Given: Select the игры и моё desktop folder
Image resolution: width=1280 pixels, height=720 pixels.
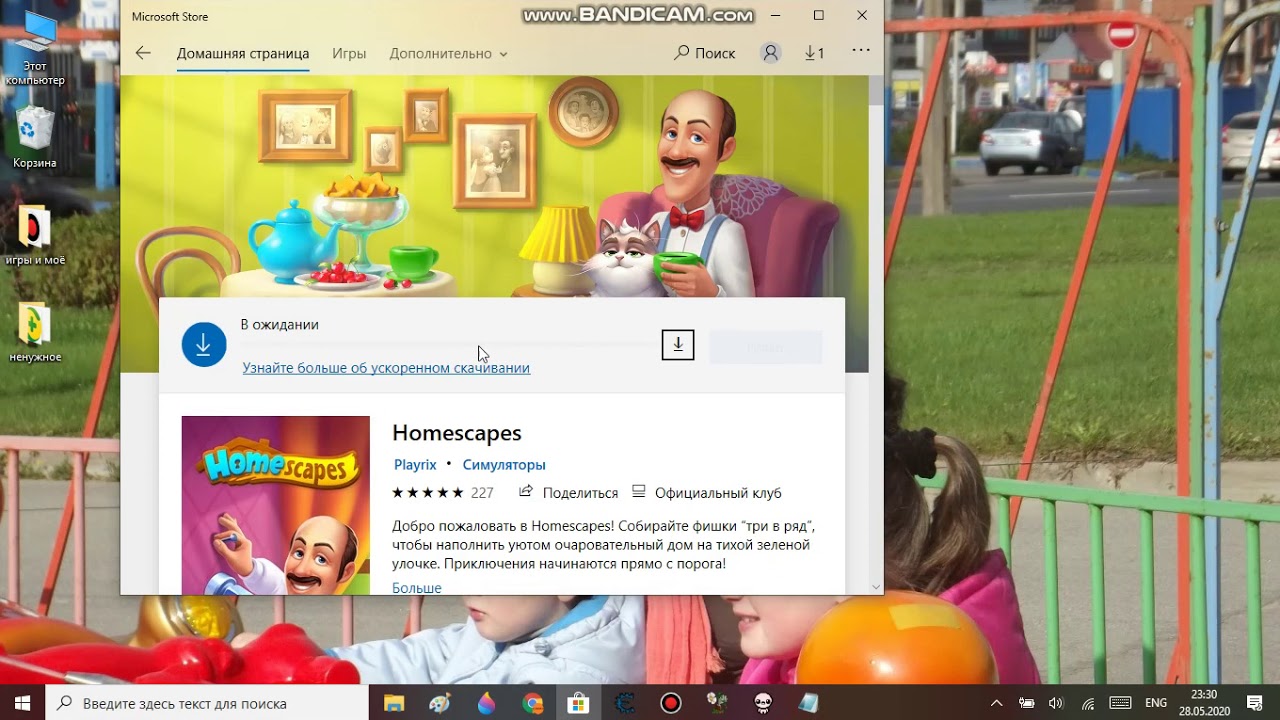Looking at the screenshot, I should [x=35, y=236].
